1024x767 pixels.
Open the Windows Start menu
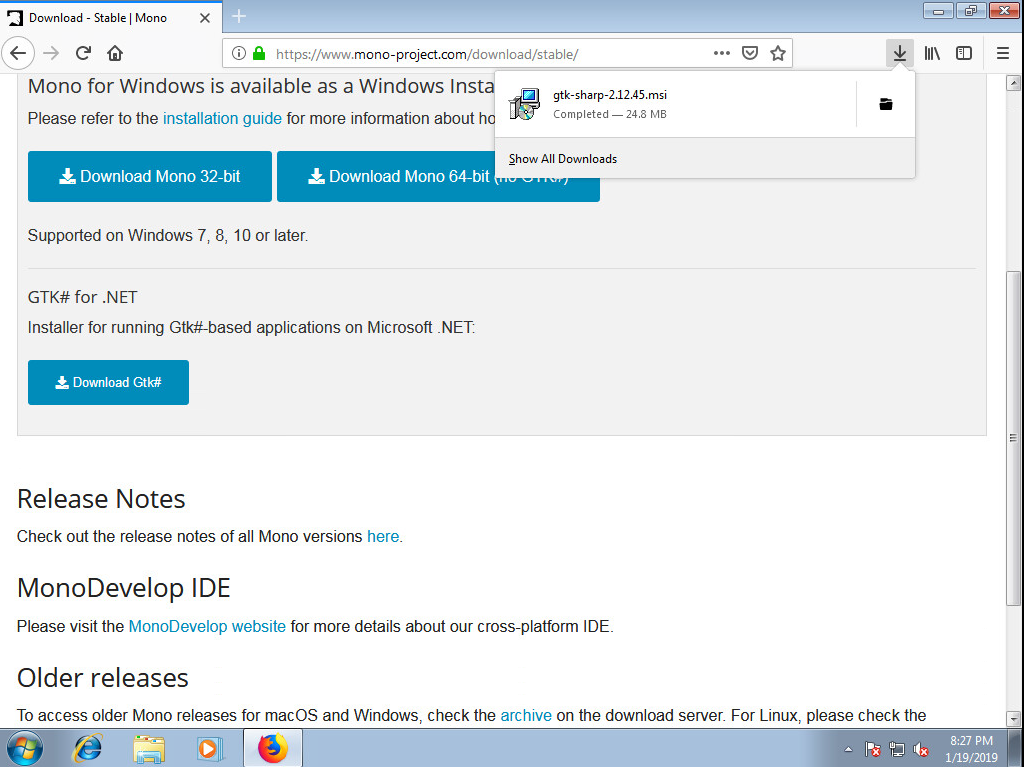point(25,748)
